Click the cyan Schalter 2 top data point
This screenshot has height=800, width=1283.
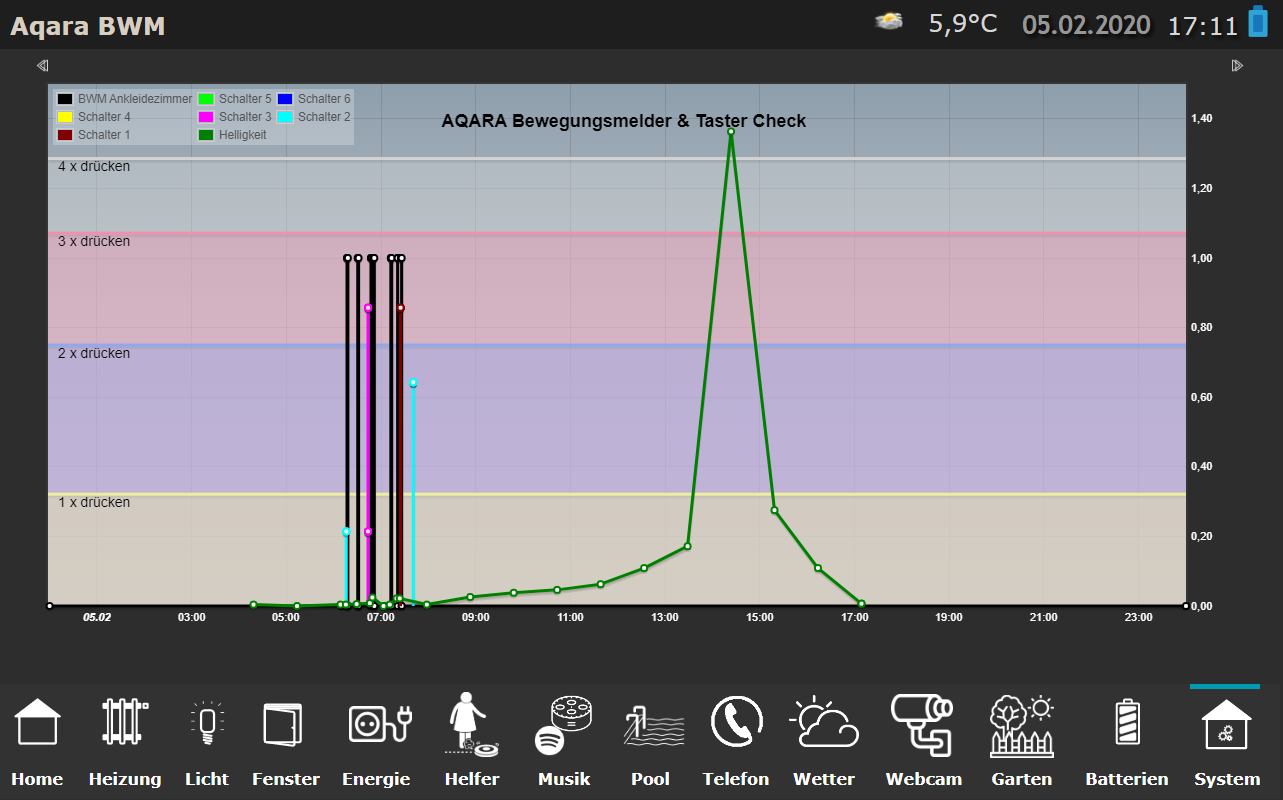click(x=413, y=383)
